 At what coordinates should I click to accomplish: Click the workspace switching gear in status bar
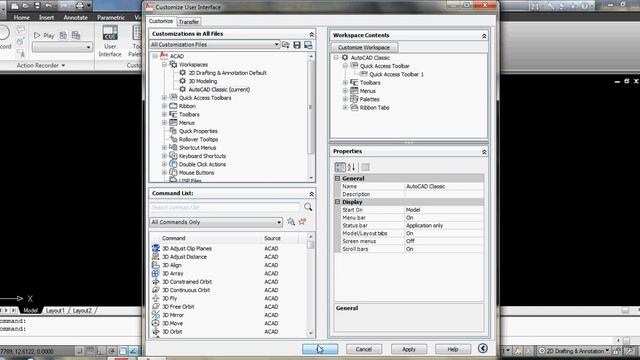click(542, 351)
